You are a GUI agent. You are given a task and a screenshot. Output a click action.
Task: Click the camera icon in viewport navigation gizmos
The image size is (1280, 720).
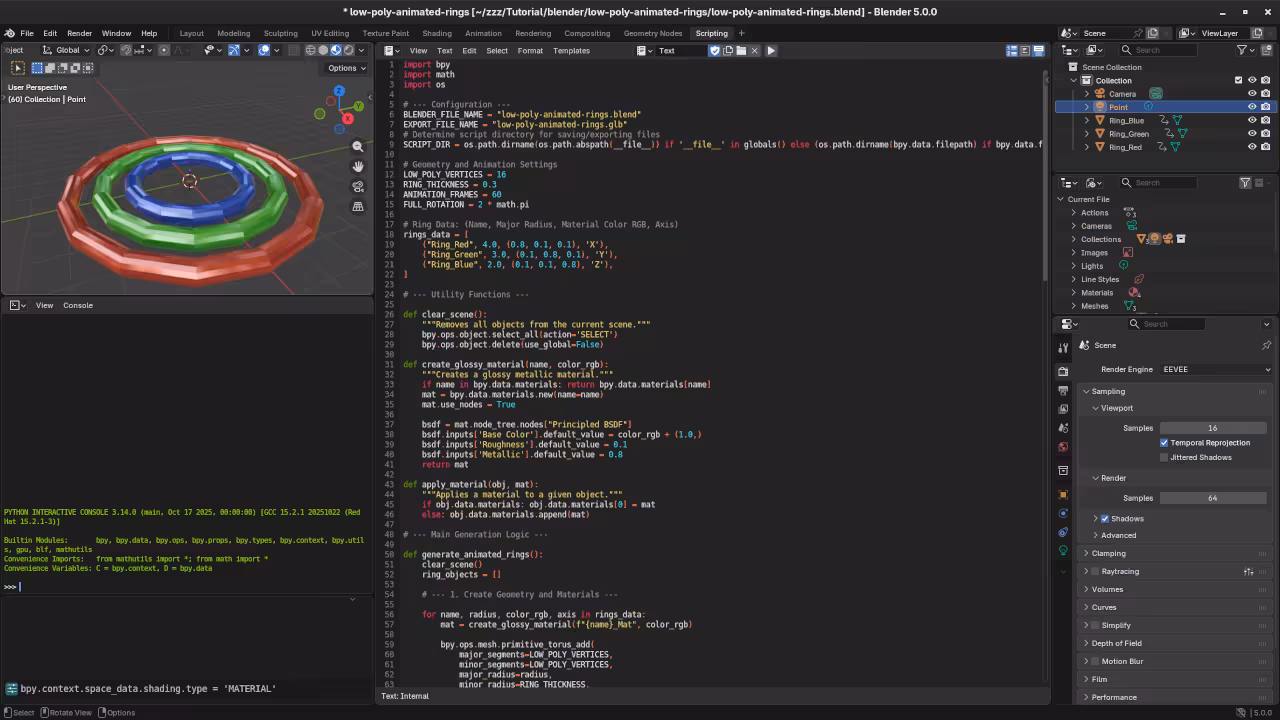click(x=359, y=187)
